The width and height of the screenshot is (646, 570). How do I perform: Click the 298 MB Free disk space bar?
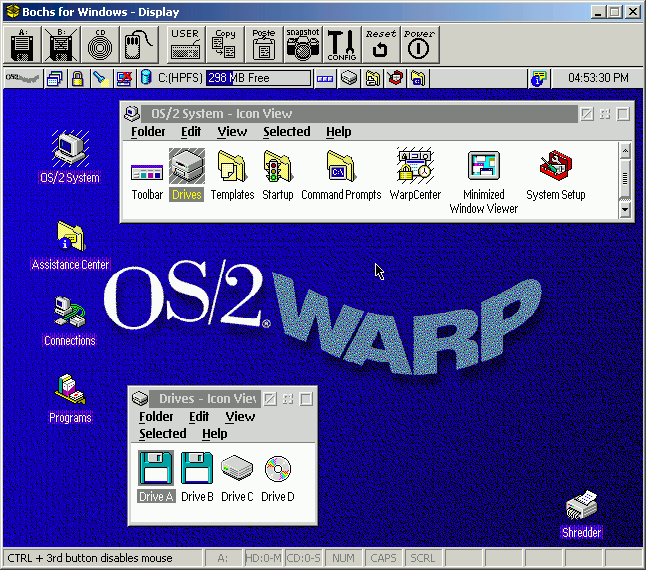(258, 78)
